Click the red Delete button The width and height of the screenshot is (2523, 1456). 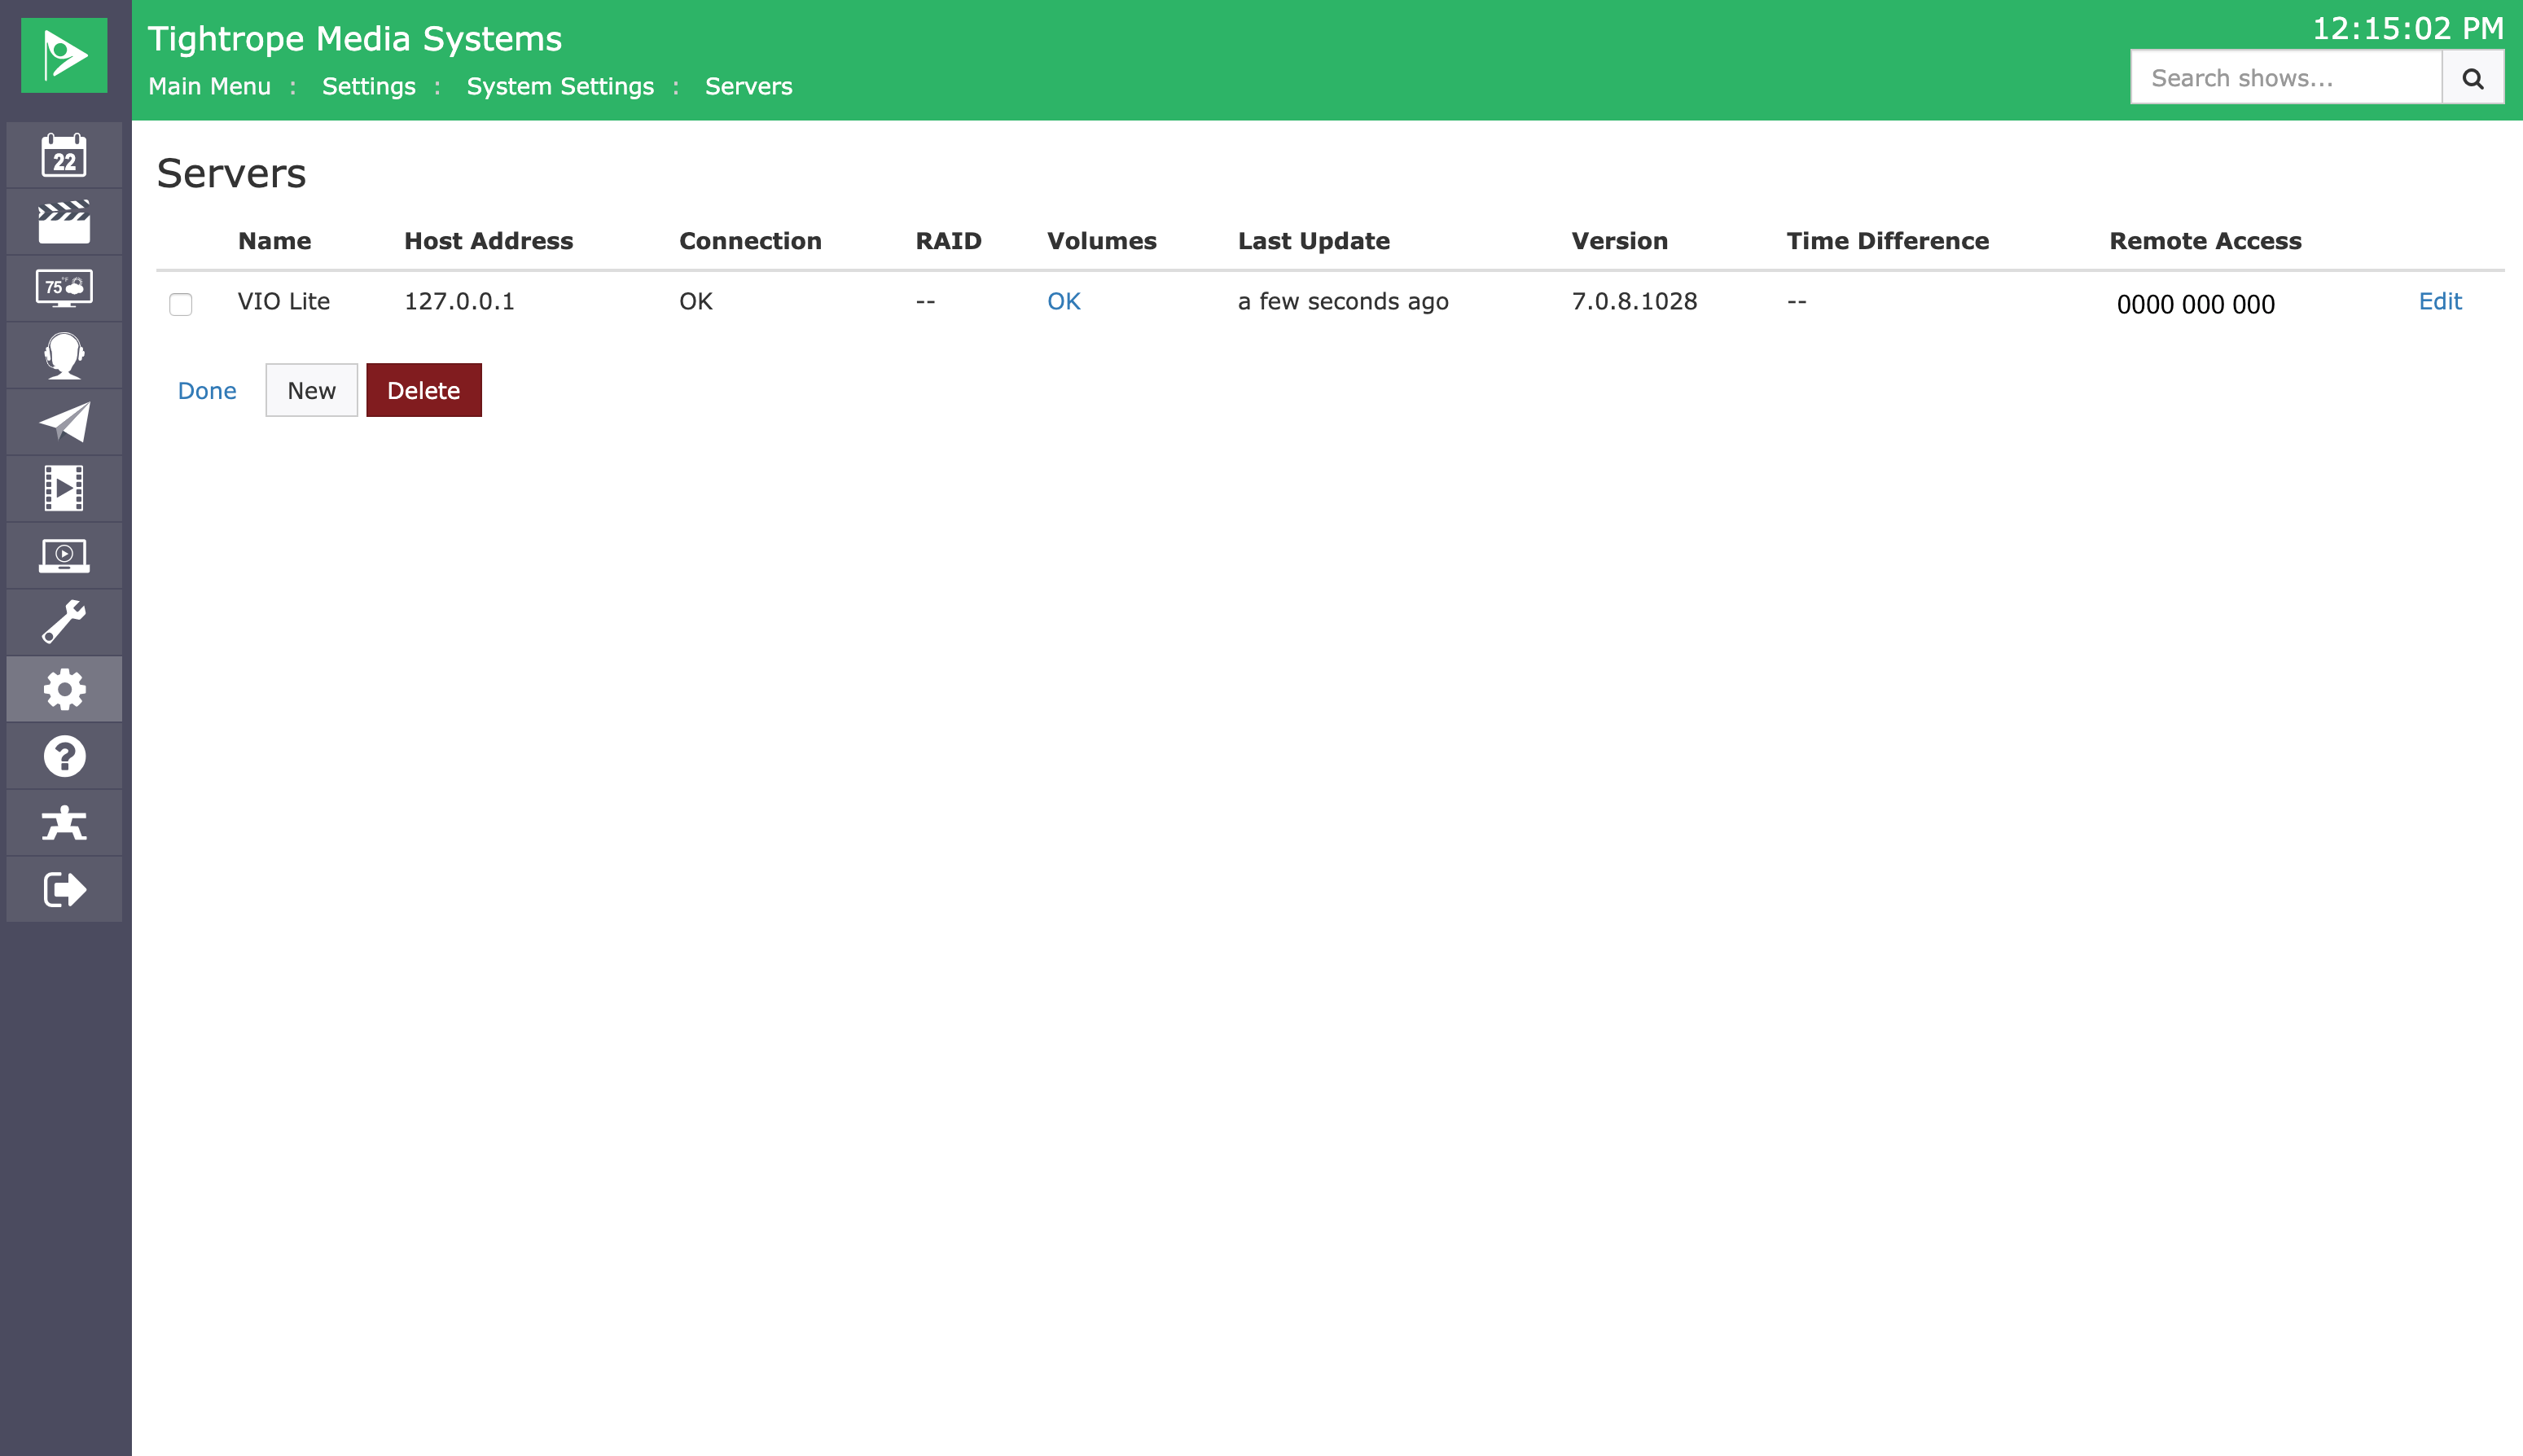tap(424, 390)
